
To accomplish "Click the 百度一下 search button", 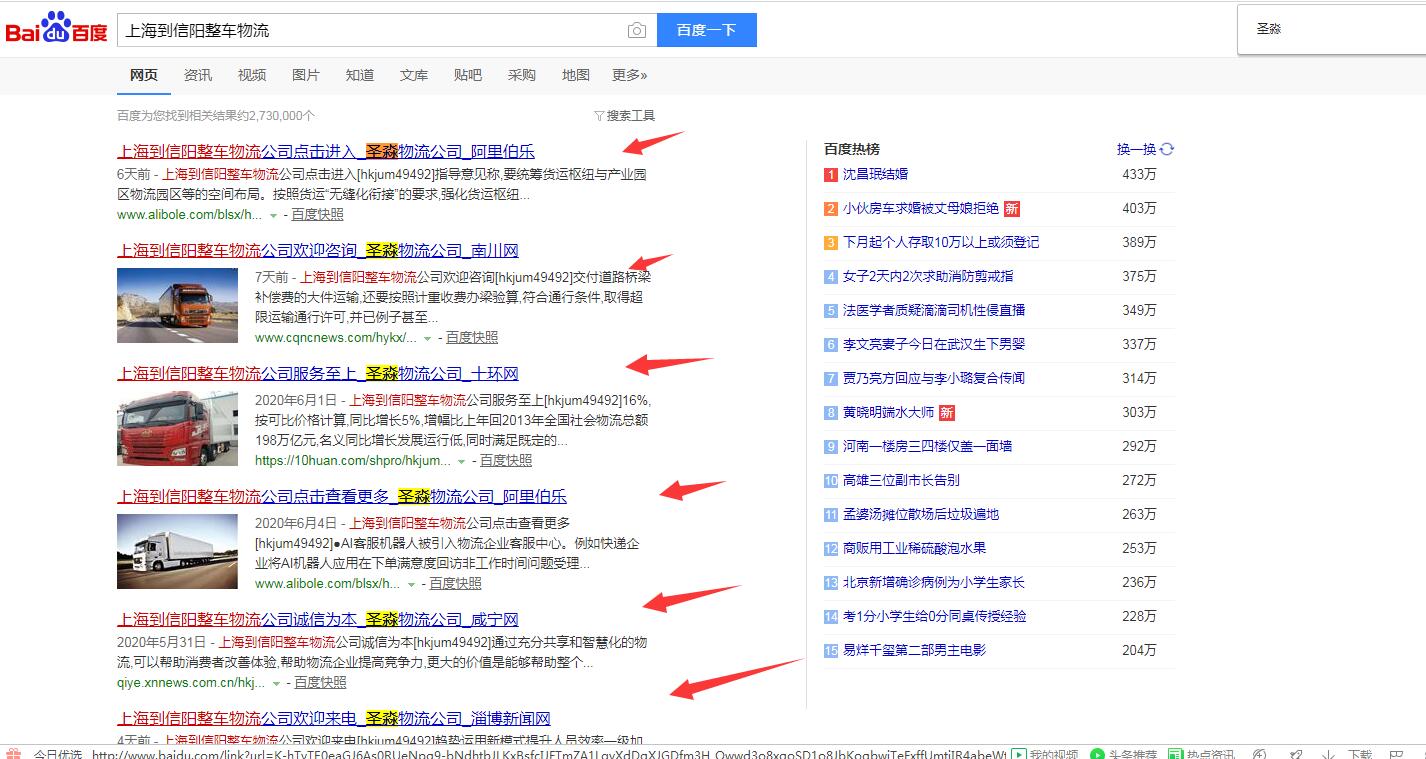I will tap(707, 30).
